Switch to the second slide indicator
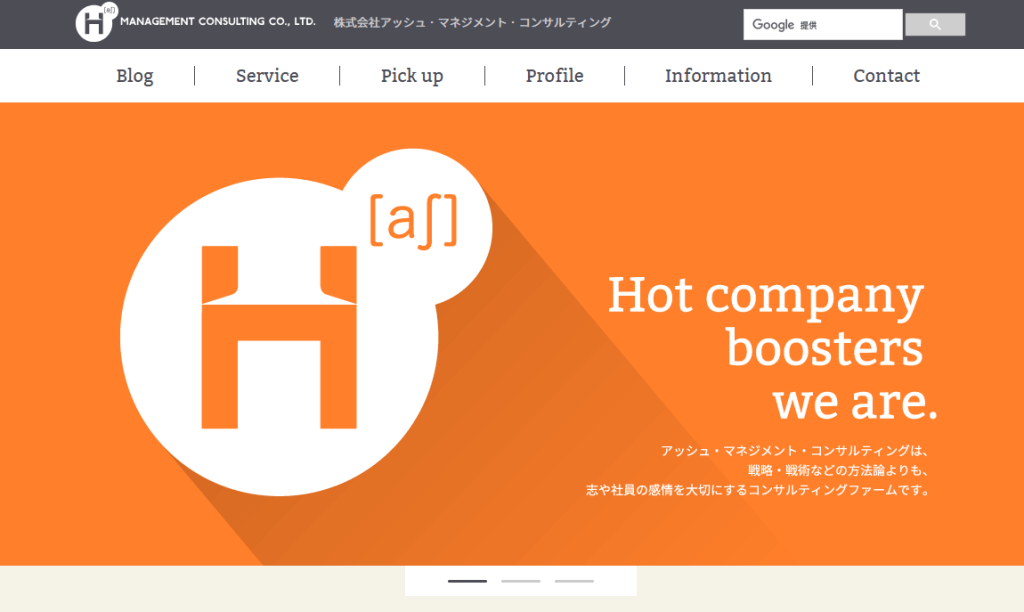 click(520, 581)
